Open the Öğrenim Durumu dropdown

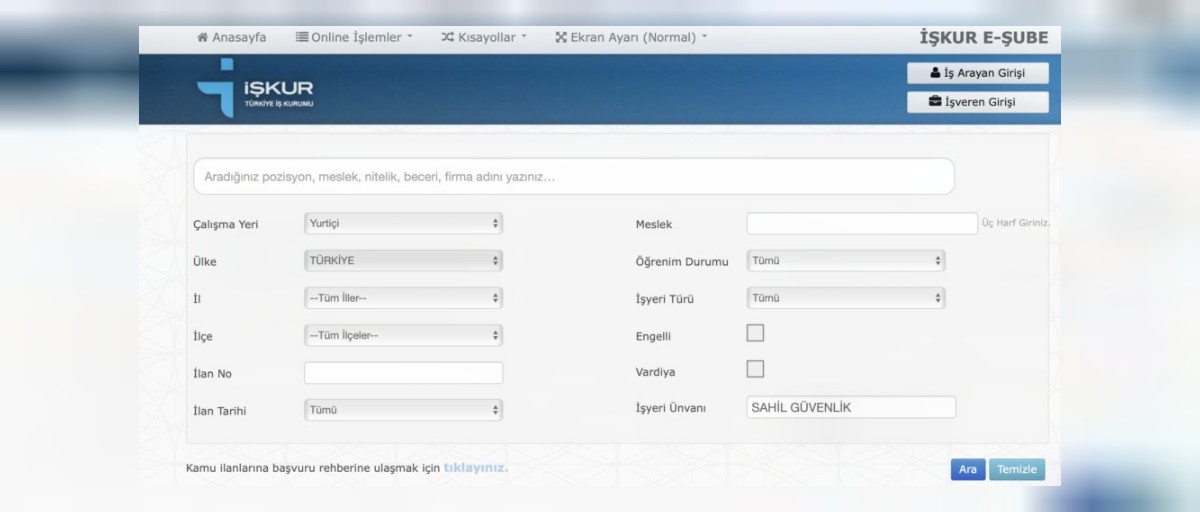(845, 261)
